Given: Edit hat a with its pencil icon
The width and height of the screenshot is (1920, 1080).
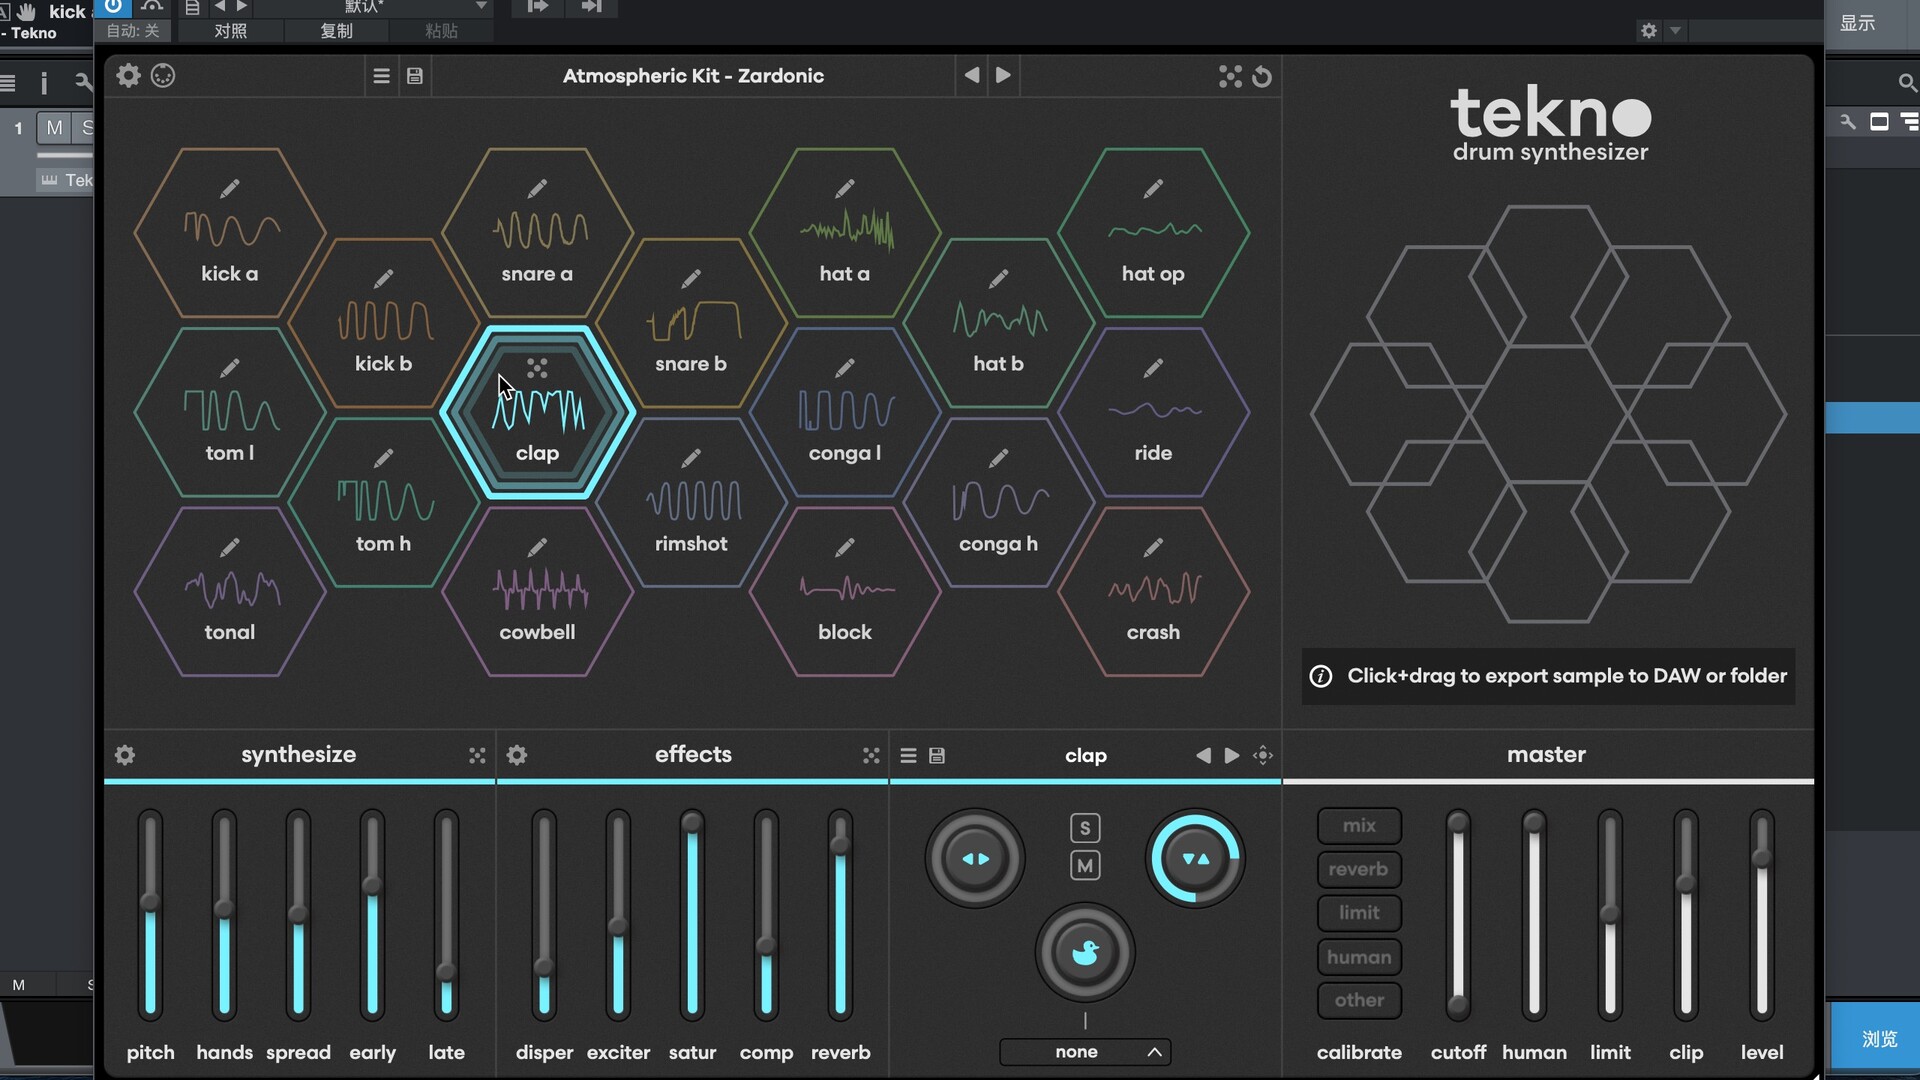Looking at the screenshot, I should [x=845, y=188].
